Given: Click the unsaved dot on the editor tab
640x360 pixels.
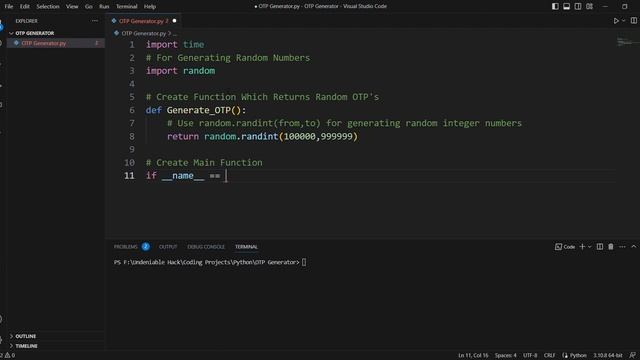Looking at the screenshot, I should 174,21.
